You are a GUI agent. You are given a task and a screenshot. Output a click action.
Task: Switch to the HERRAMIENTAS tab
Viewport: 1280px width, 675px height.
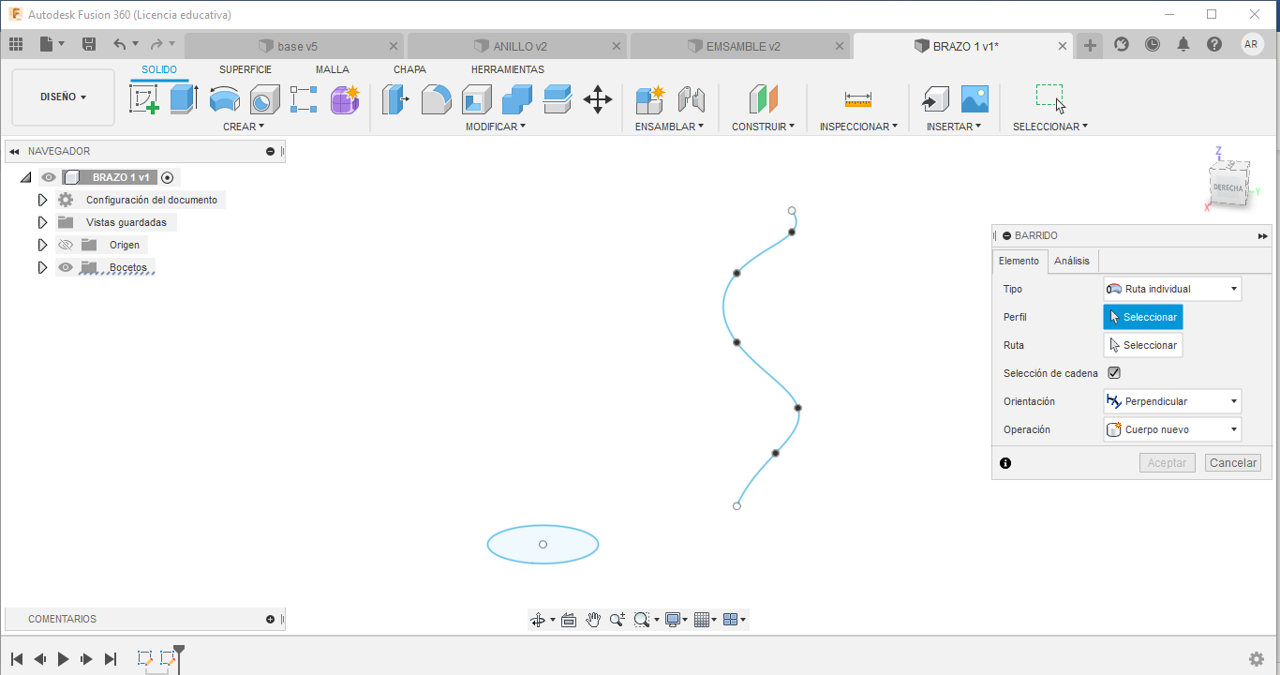pos(507,70)
